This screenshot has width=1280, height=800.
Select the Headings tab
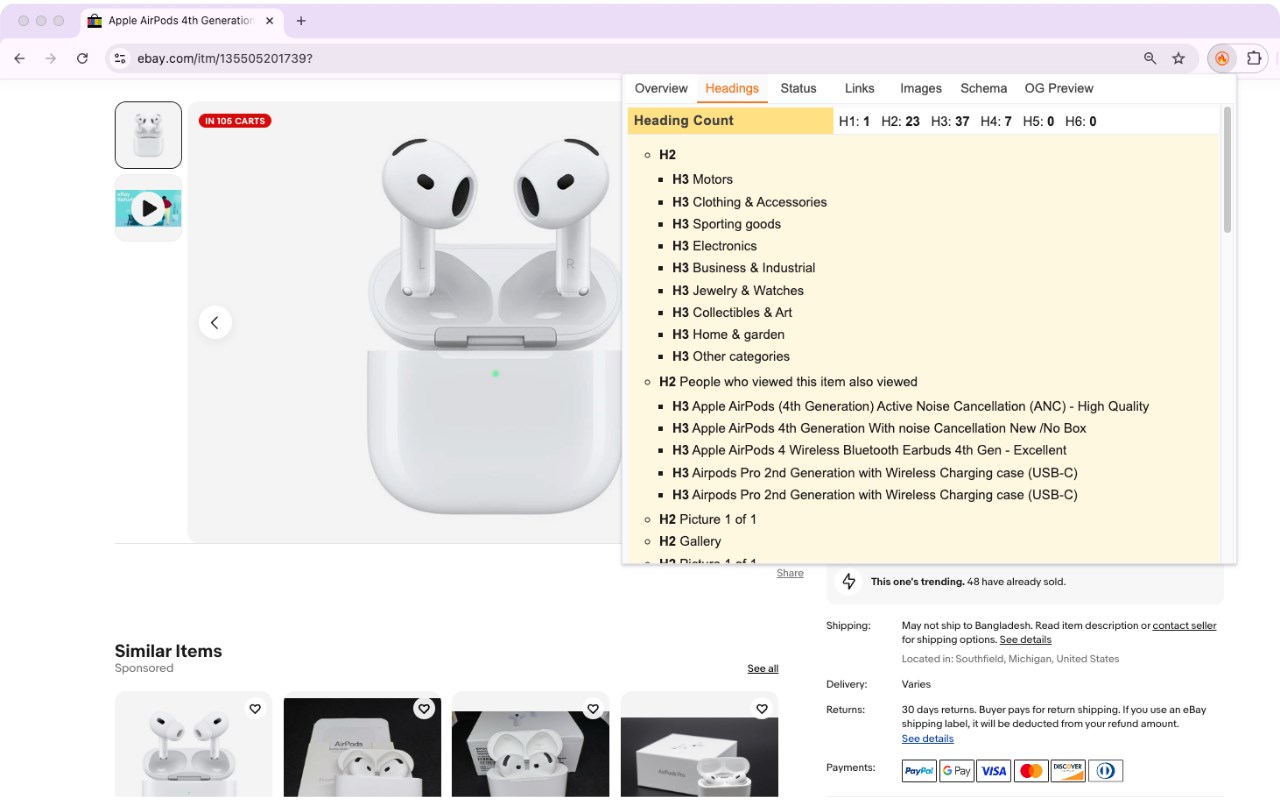[732, 88]
